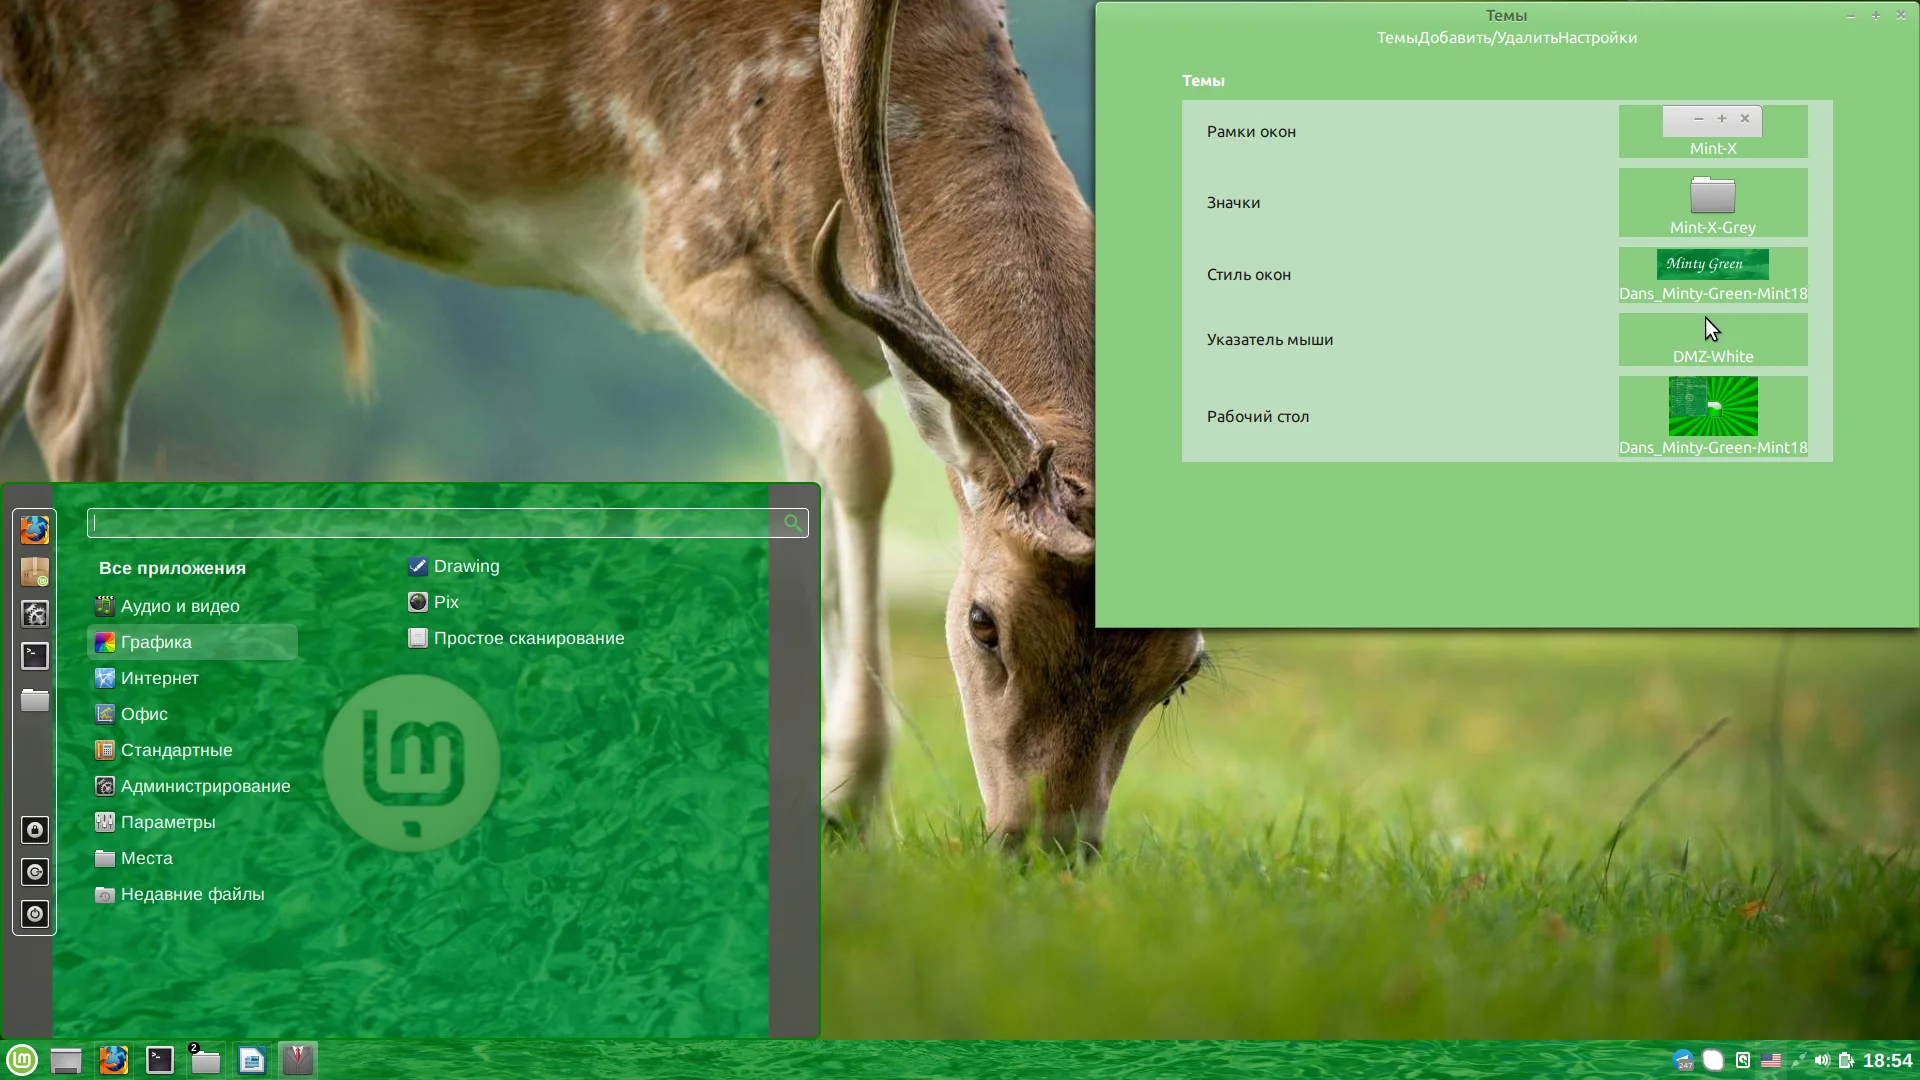Launch Terminal from the menu favorites sidebar
Image resolution: width=1920 pixels, height=1080 pixels.
(35, 656)
